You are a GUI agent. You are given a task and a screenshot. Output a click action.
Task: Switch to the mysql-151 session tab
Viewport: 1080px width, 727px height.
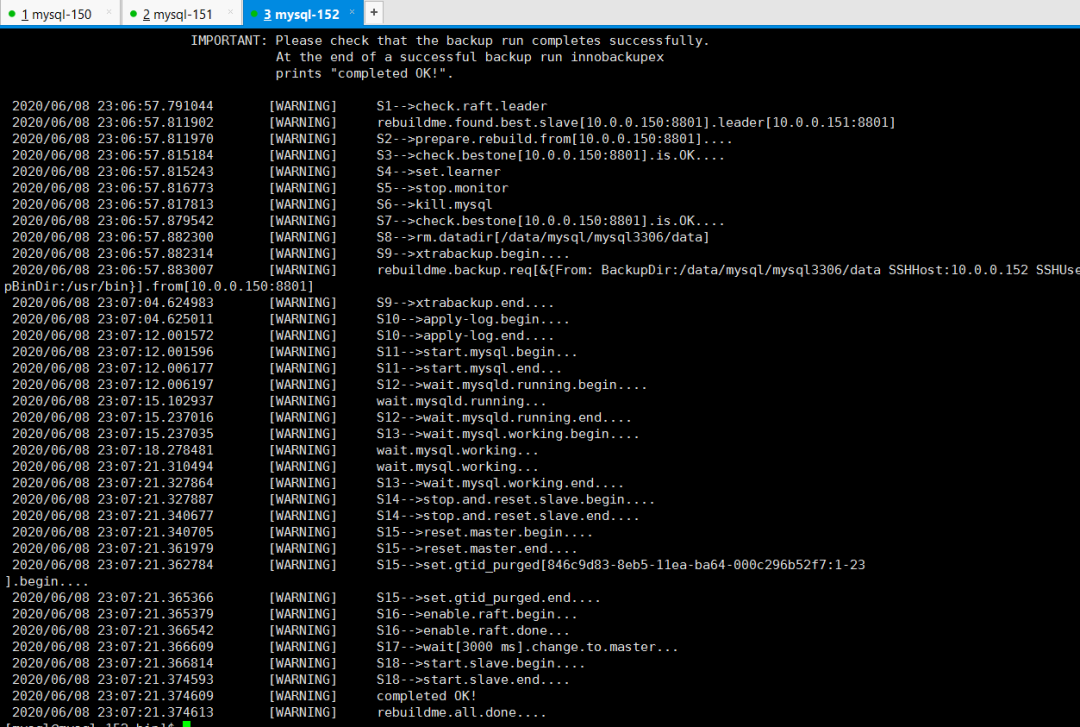tap(178, 14)
